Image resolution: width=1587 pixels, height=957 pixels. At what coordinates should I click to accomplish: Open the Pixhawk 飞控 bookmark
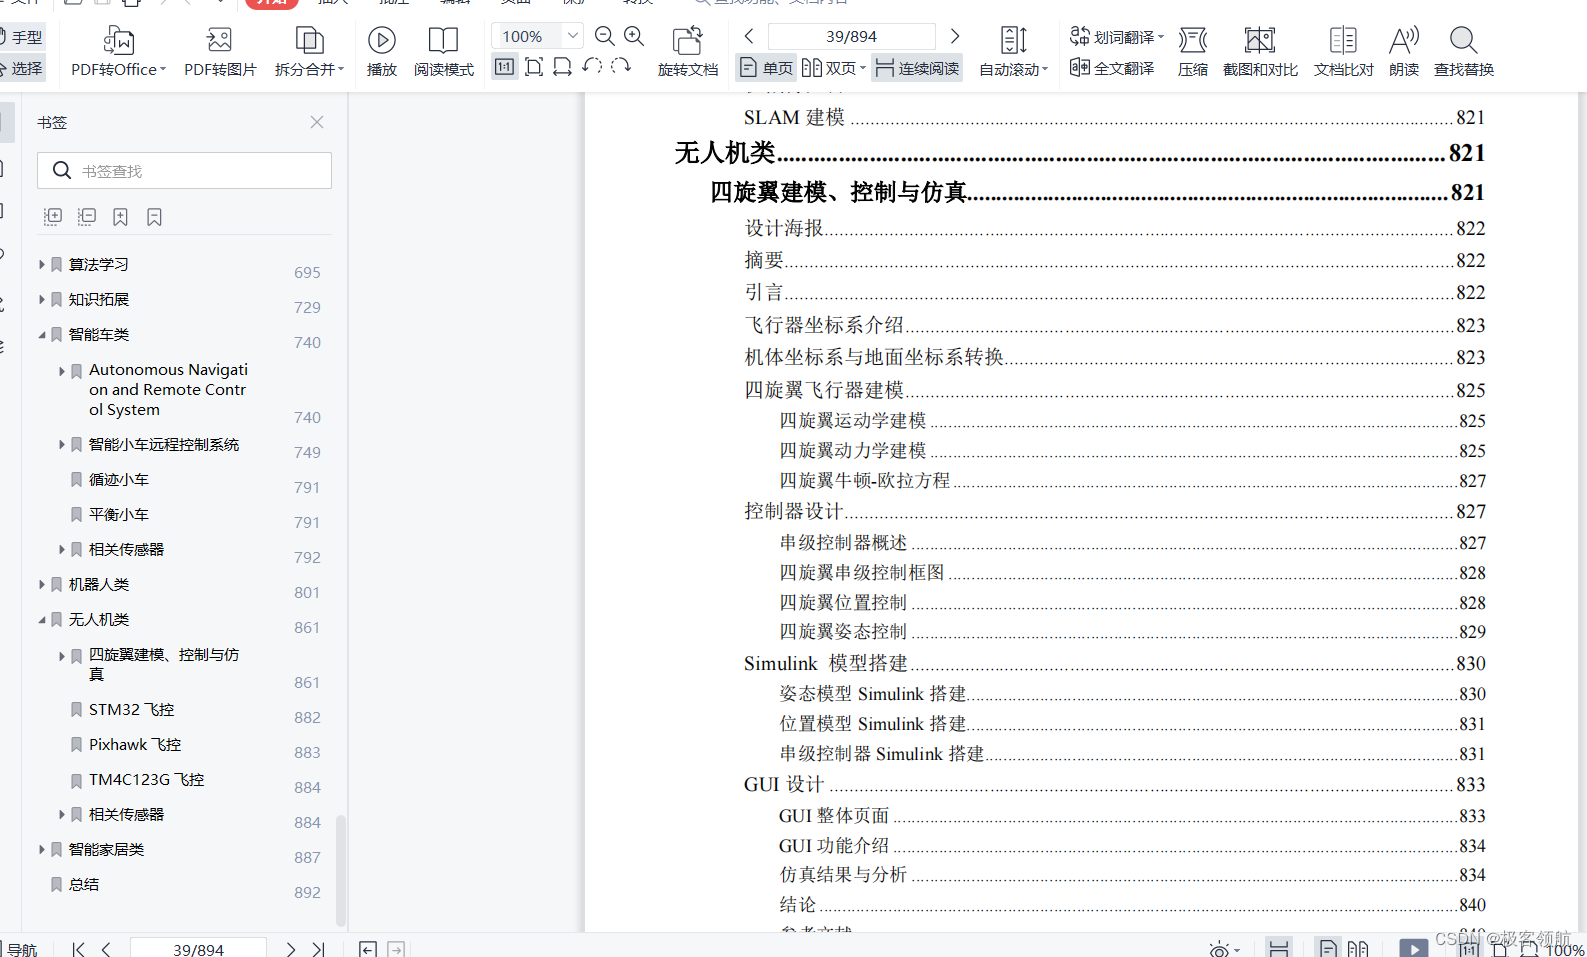click(x=135, y=744)
